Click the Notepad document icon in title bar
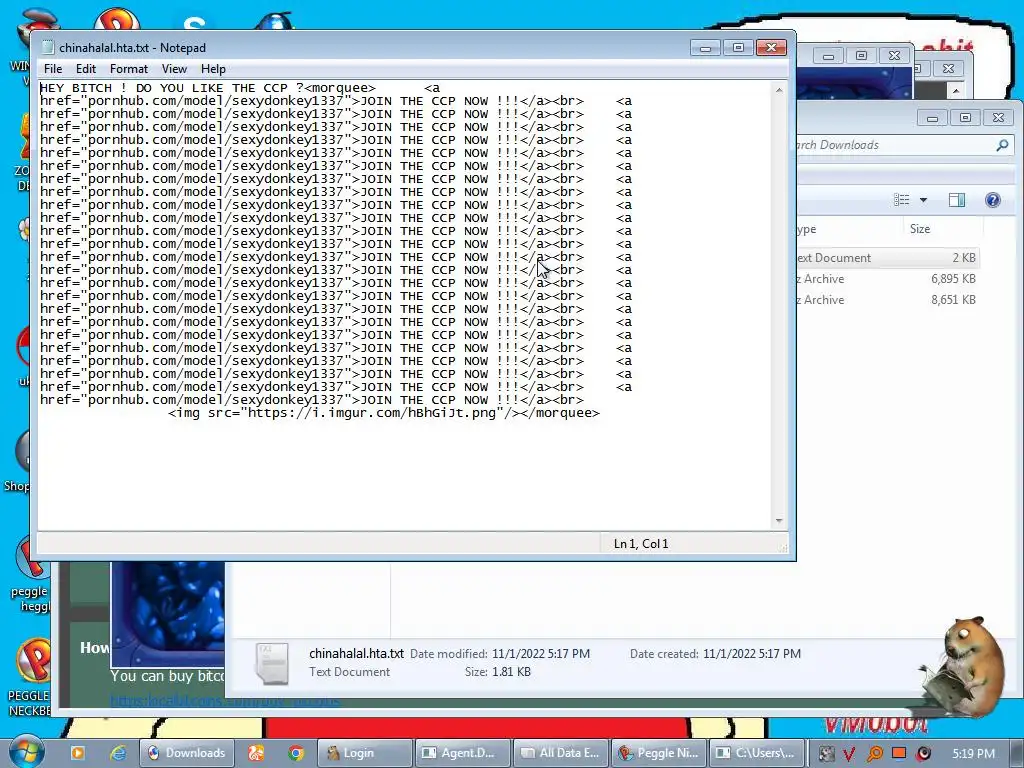This screenshot has height=768, width=1024. click(x=47, y=48)
